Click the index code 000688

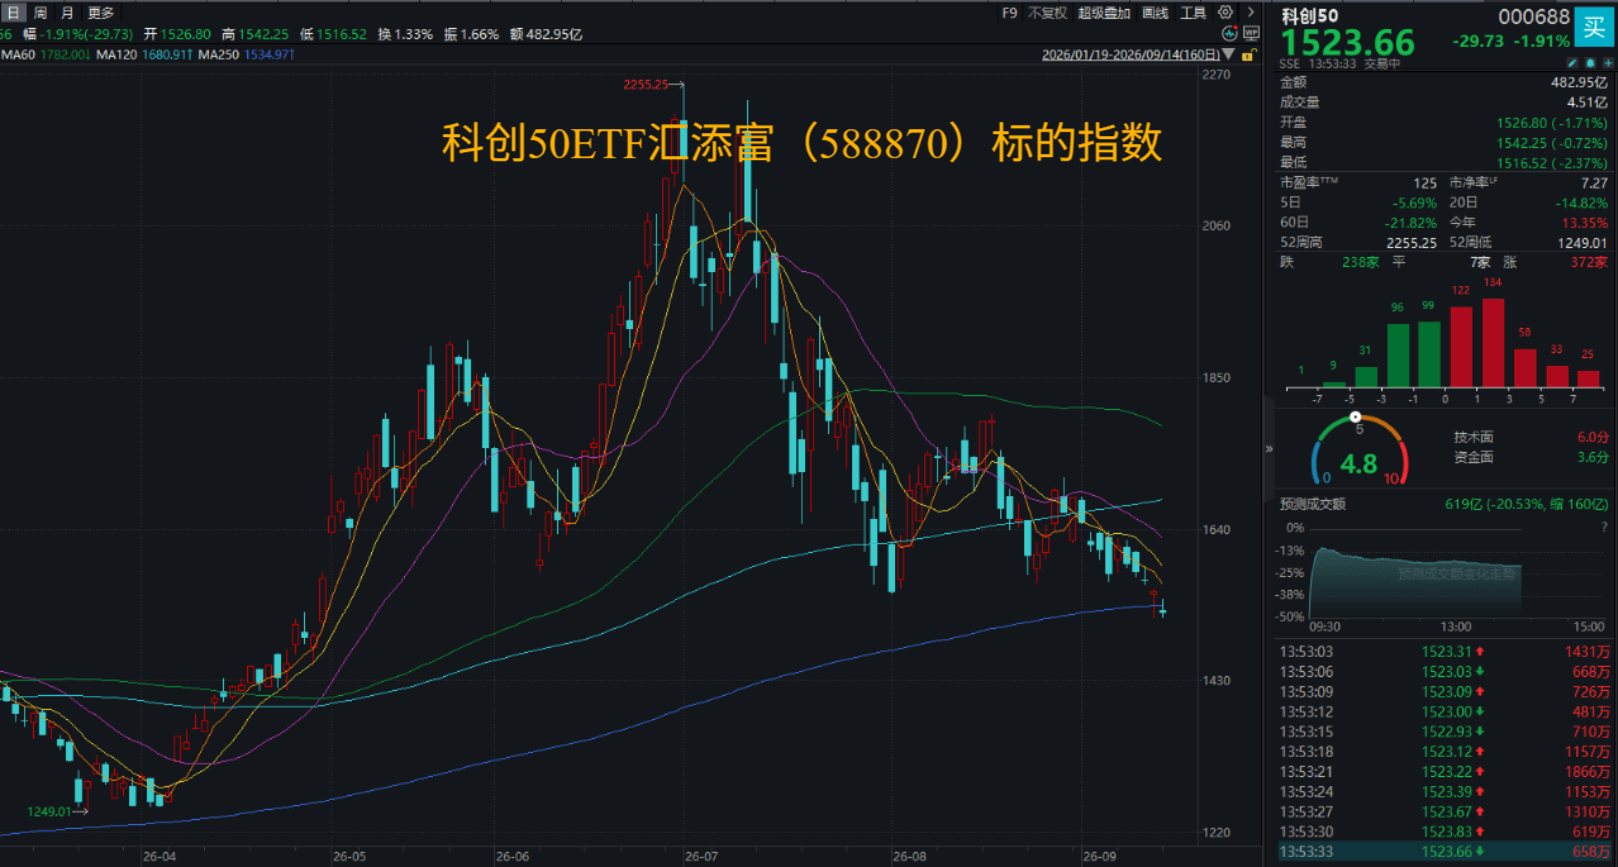click(x=1534, y=17)
